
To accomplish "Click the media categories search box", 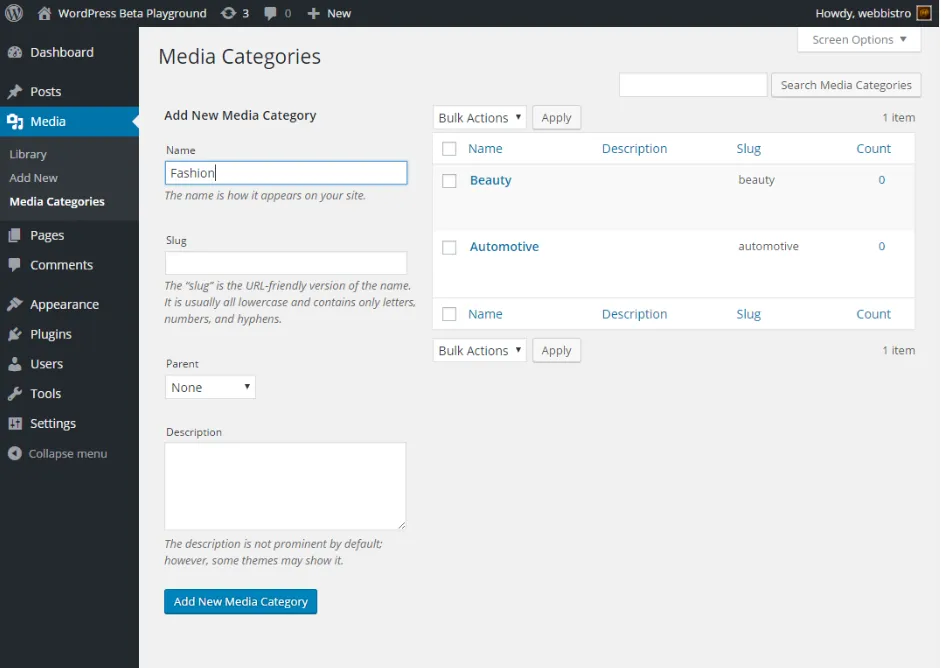I will [693, 85].
